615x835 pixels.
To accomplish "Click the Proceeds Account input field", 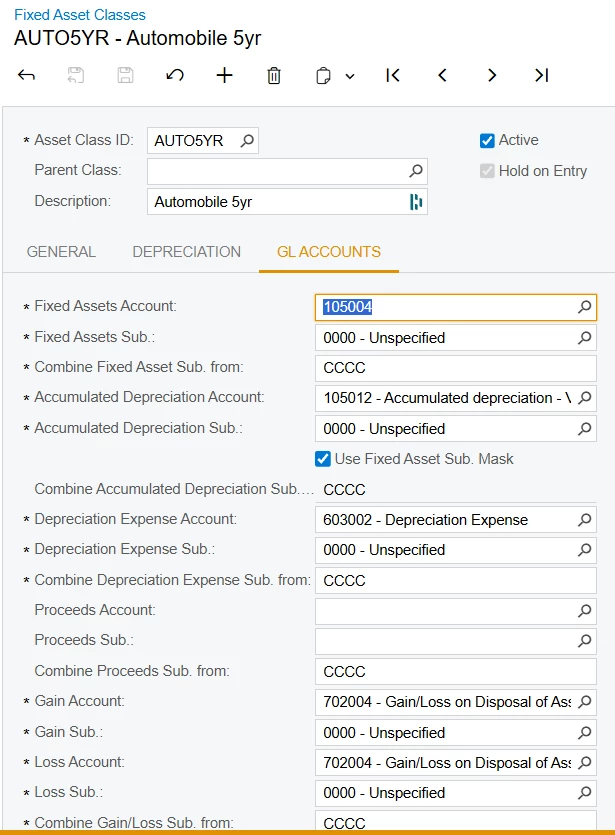I will click(x=445, y=611).
